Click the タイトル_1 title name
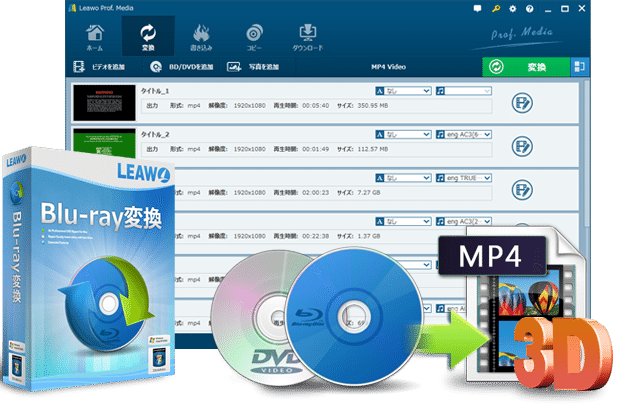The width and height of the screenshot is (618, 415). [x=155, y=91]
